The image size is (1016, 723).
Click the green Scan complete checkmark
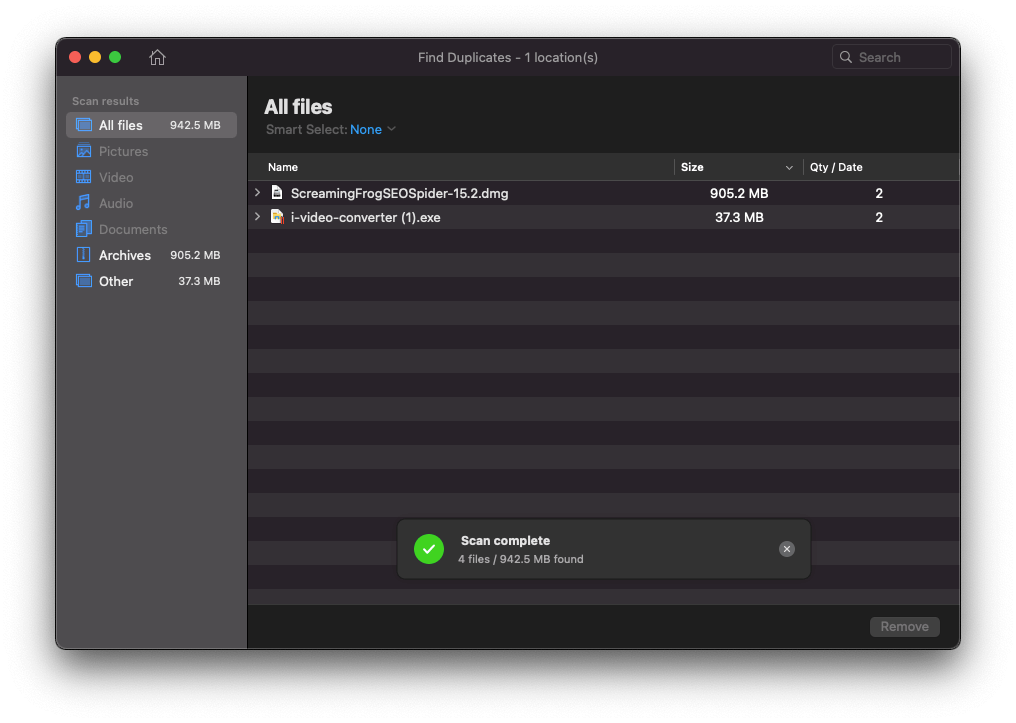point(429,549)
